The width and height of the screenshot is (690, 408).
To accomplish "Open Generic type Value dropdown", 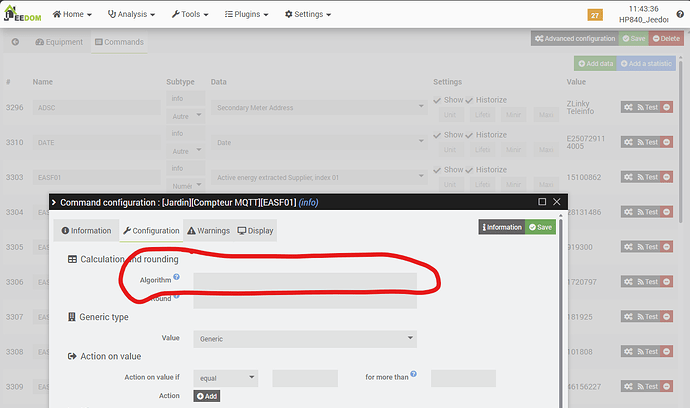I will point(305,338).
